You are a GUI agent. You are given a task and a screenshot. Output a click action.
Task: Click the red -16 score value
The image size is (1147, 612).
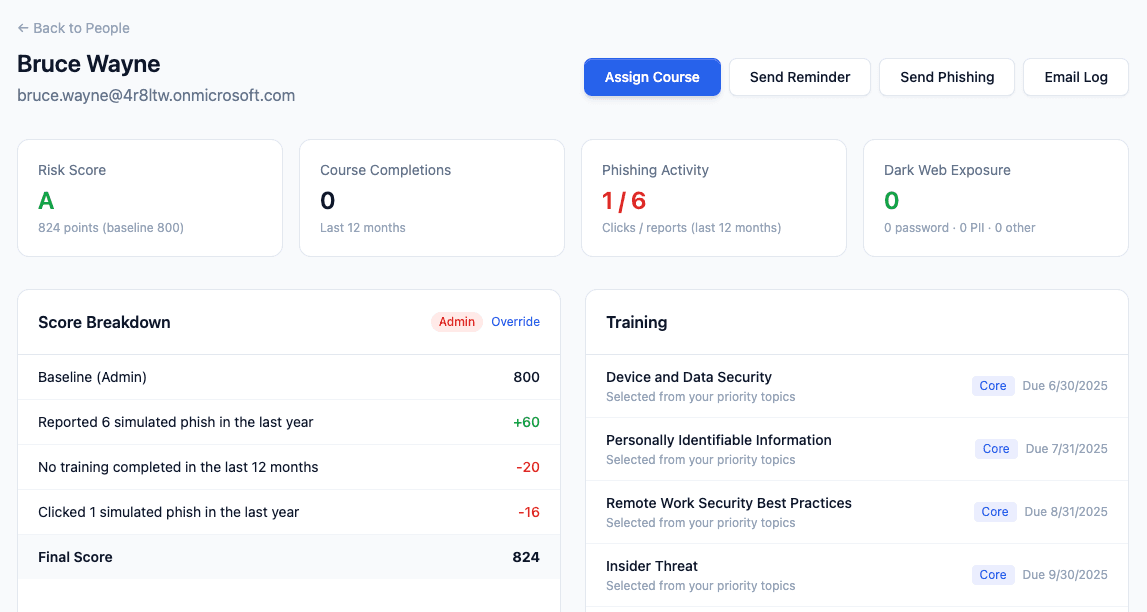point(528,512)
